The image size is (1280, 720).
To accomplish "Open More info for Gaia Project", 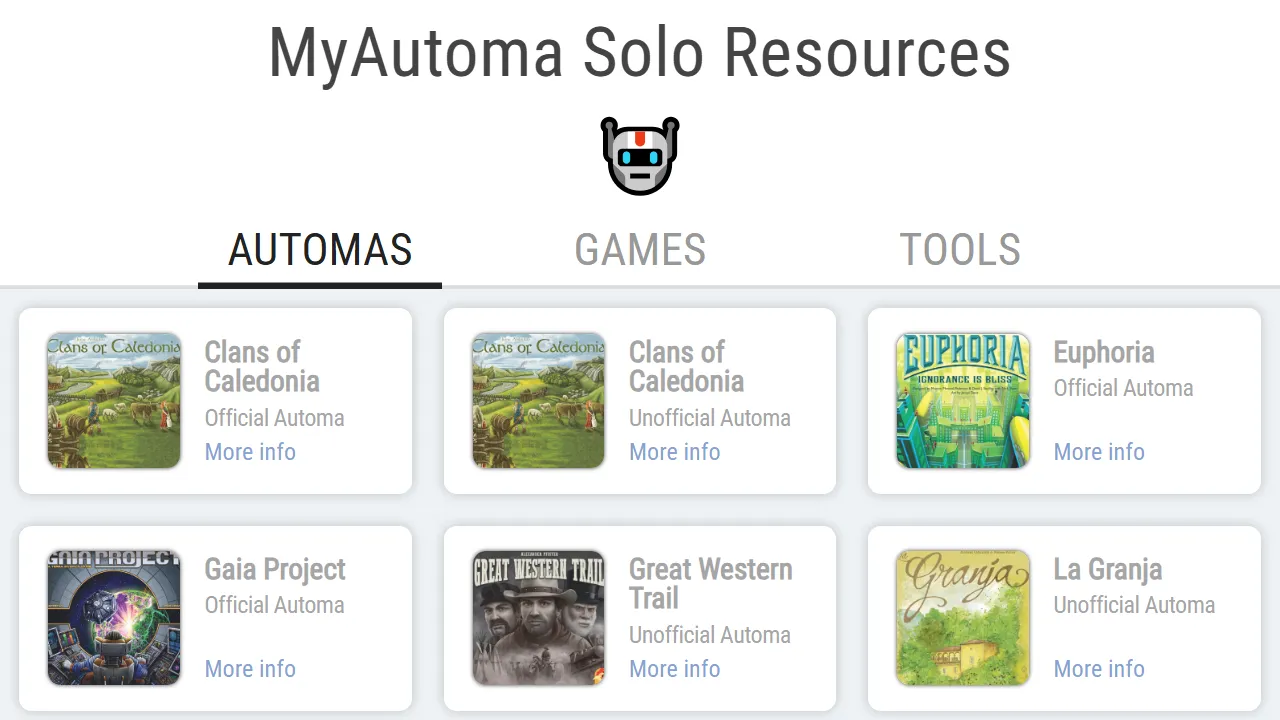I will 250,668.
